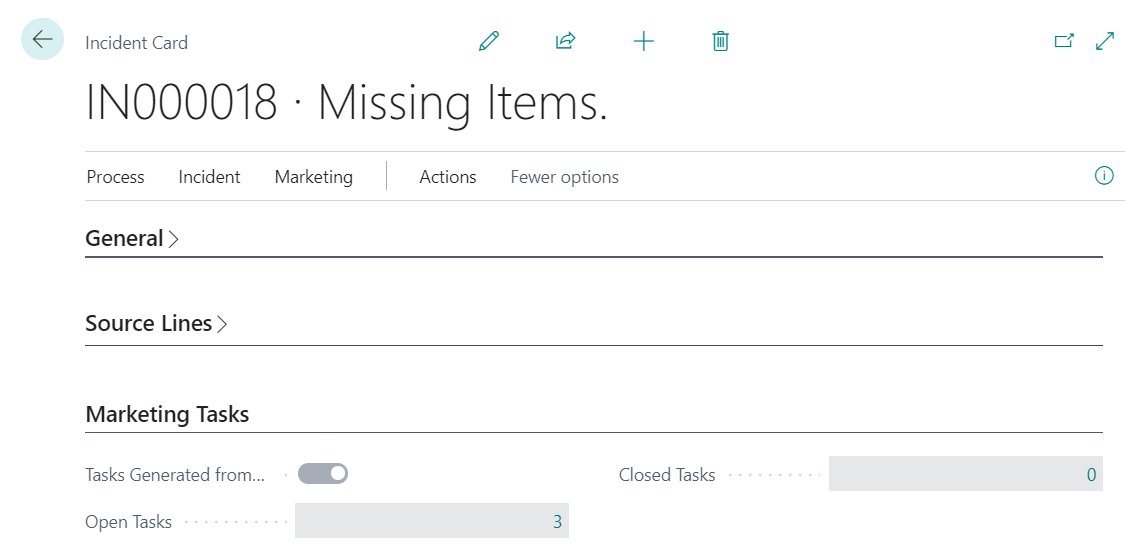
Task: Open the Process menu
Action: click(x=115, y=177)
